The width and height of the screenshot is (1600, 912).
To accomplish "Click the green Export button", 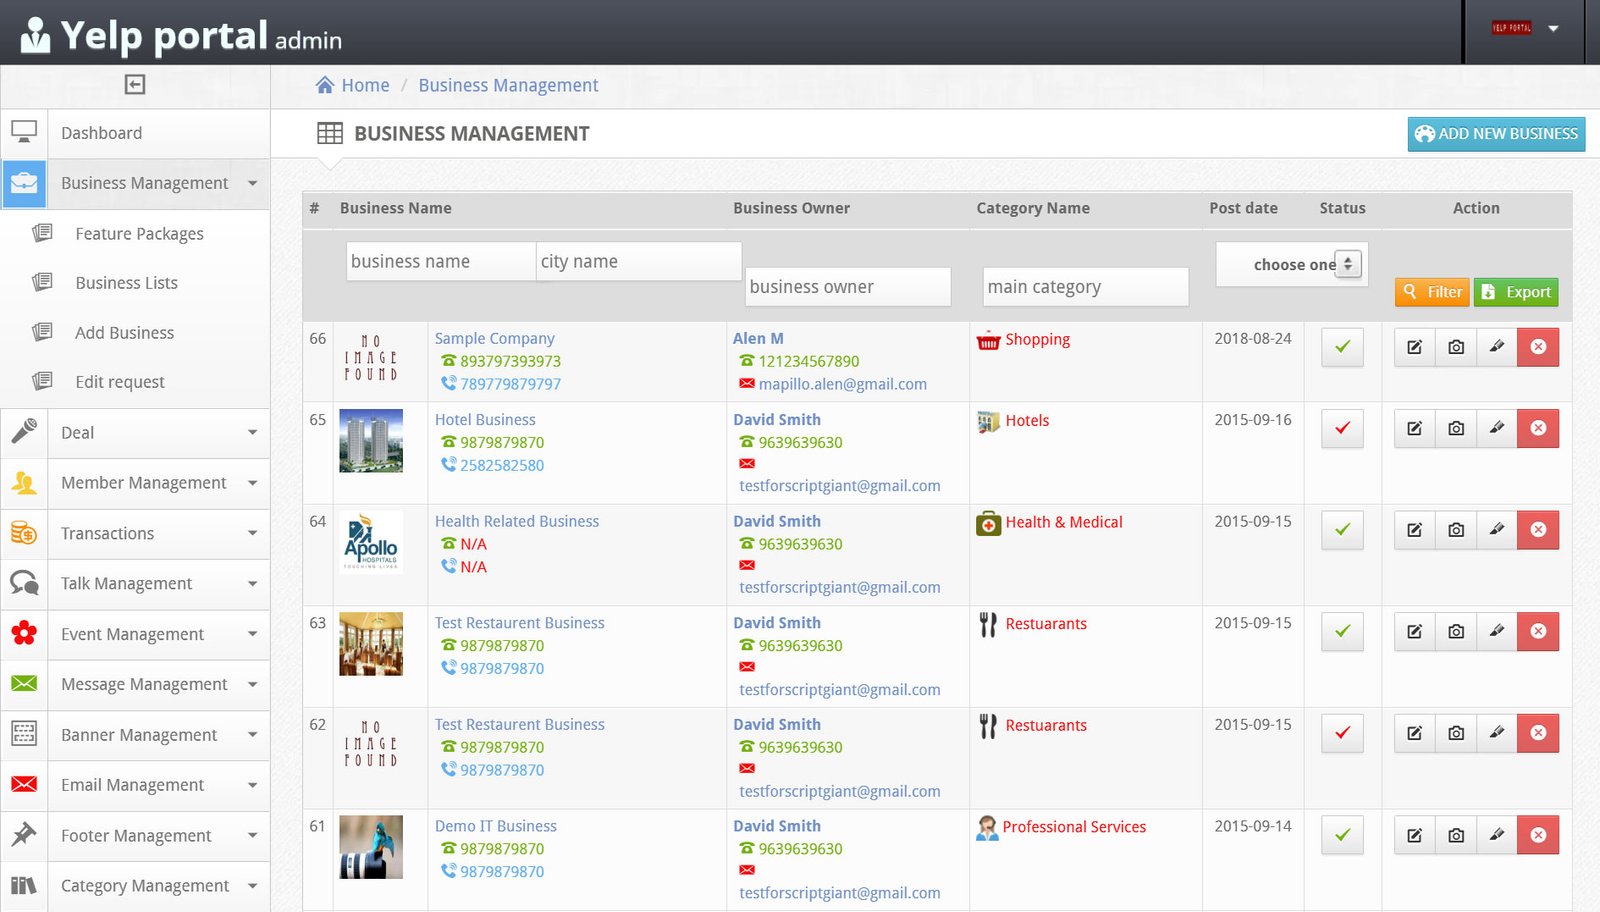I will 1516,292.
